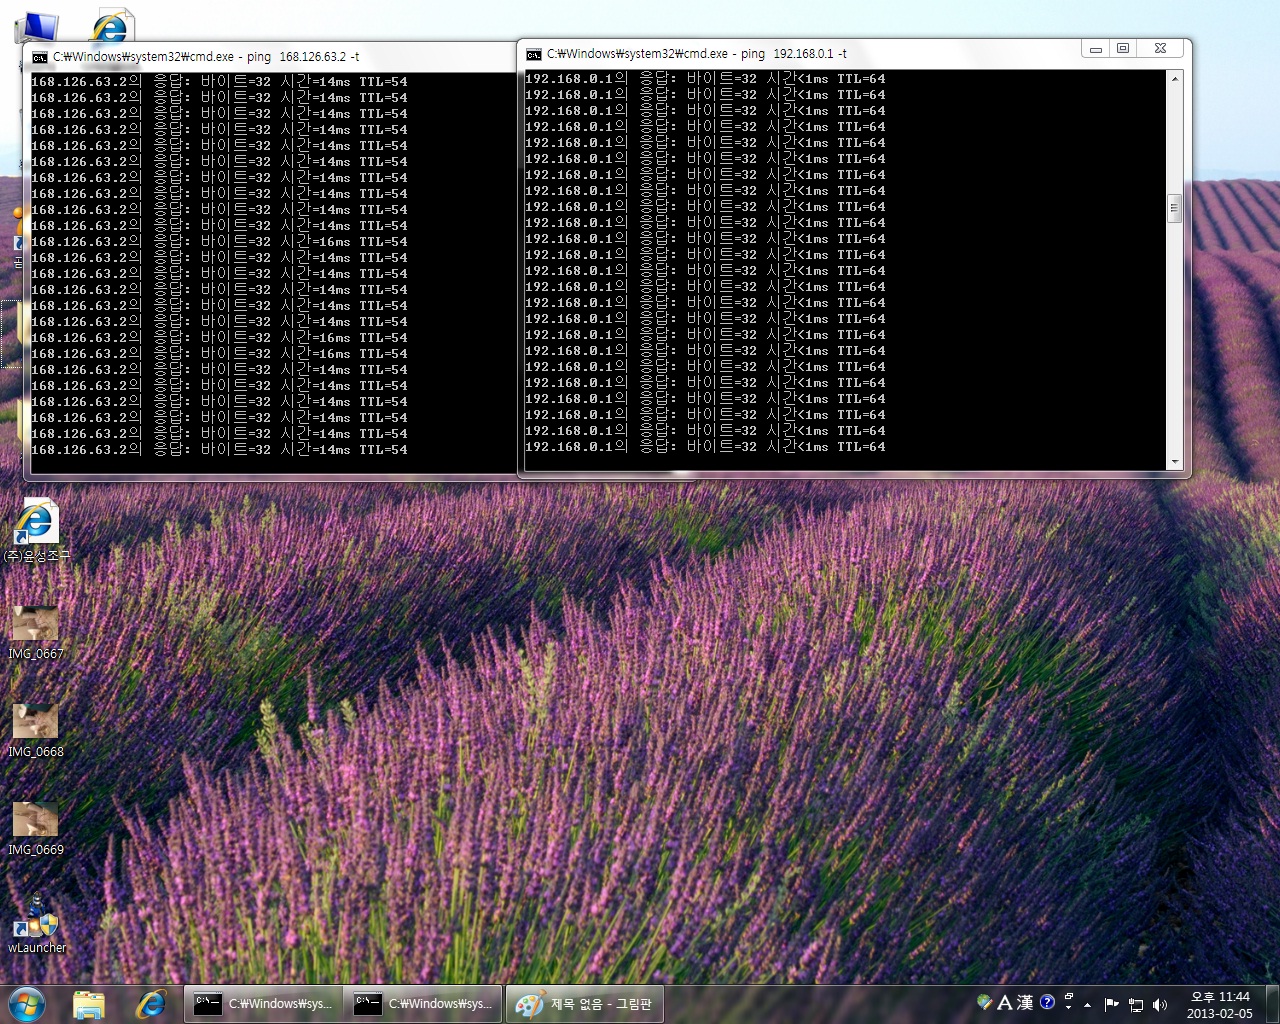Click the network connection tray icon
1280x1024 pixels.
1136,1004
